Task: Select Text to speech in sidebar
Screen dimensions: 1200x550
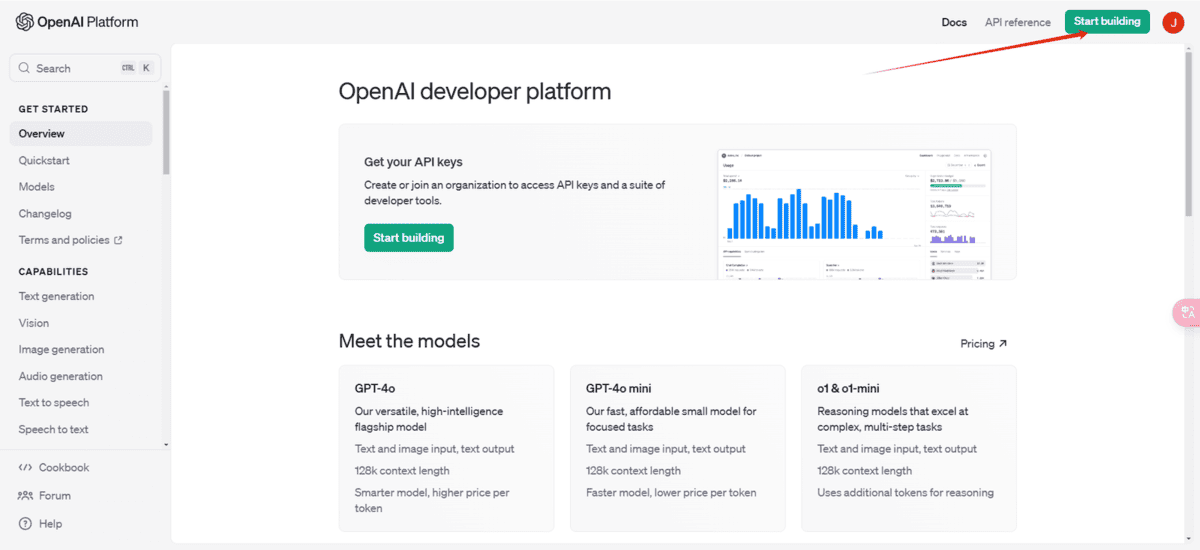Action: [x=53, y=402]
